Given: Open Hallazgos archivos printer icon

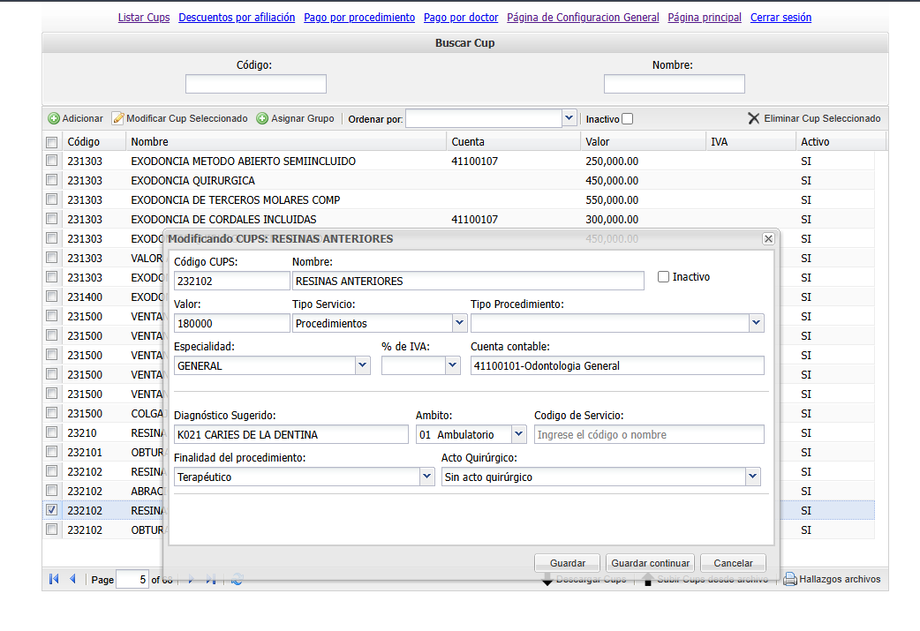Looking at the screenshot, I should 789,579.
